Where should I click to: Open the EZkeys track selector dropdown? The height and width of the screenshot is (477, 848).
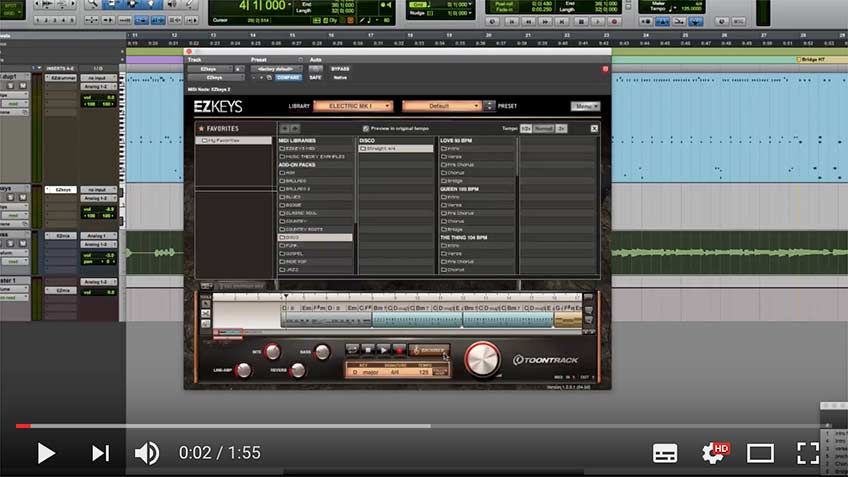210,69
